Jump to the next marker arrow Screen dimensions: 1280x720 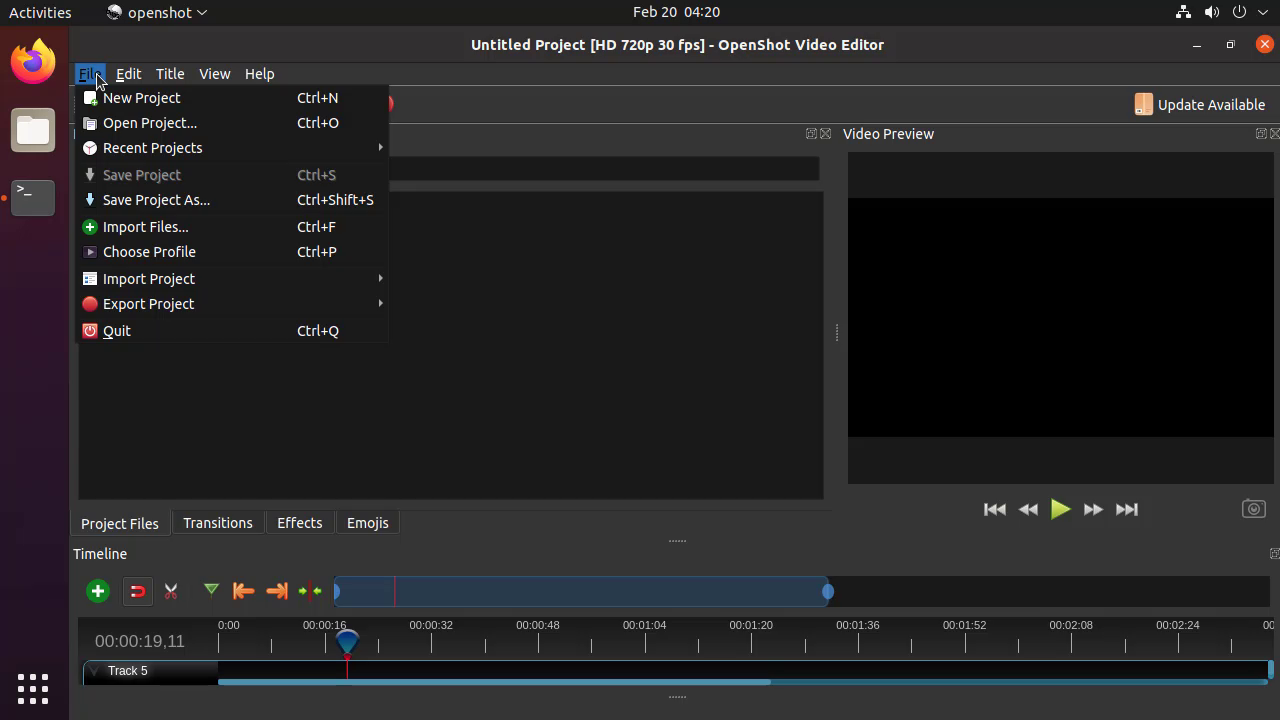pyautogui.click(x=277, y=591)
